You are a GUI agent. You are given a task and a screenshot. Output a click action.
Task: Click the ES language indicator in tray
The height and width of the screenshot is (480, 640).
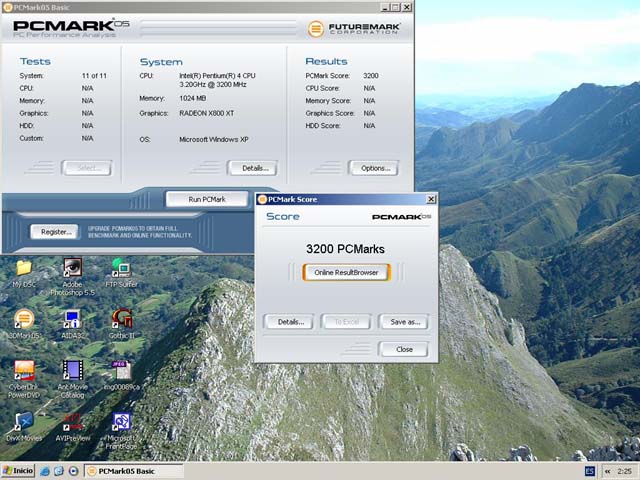pos(590,471)
